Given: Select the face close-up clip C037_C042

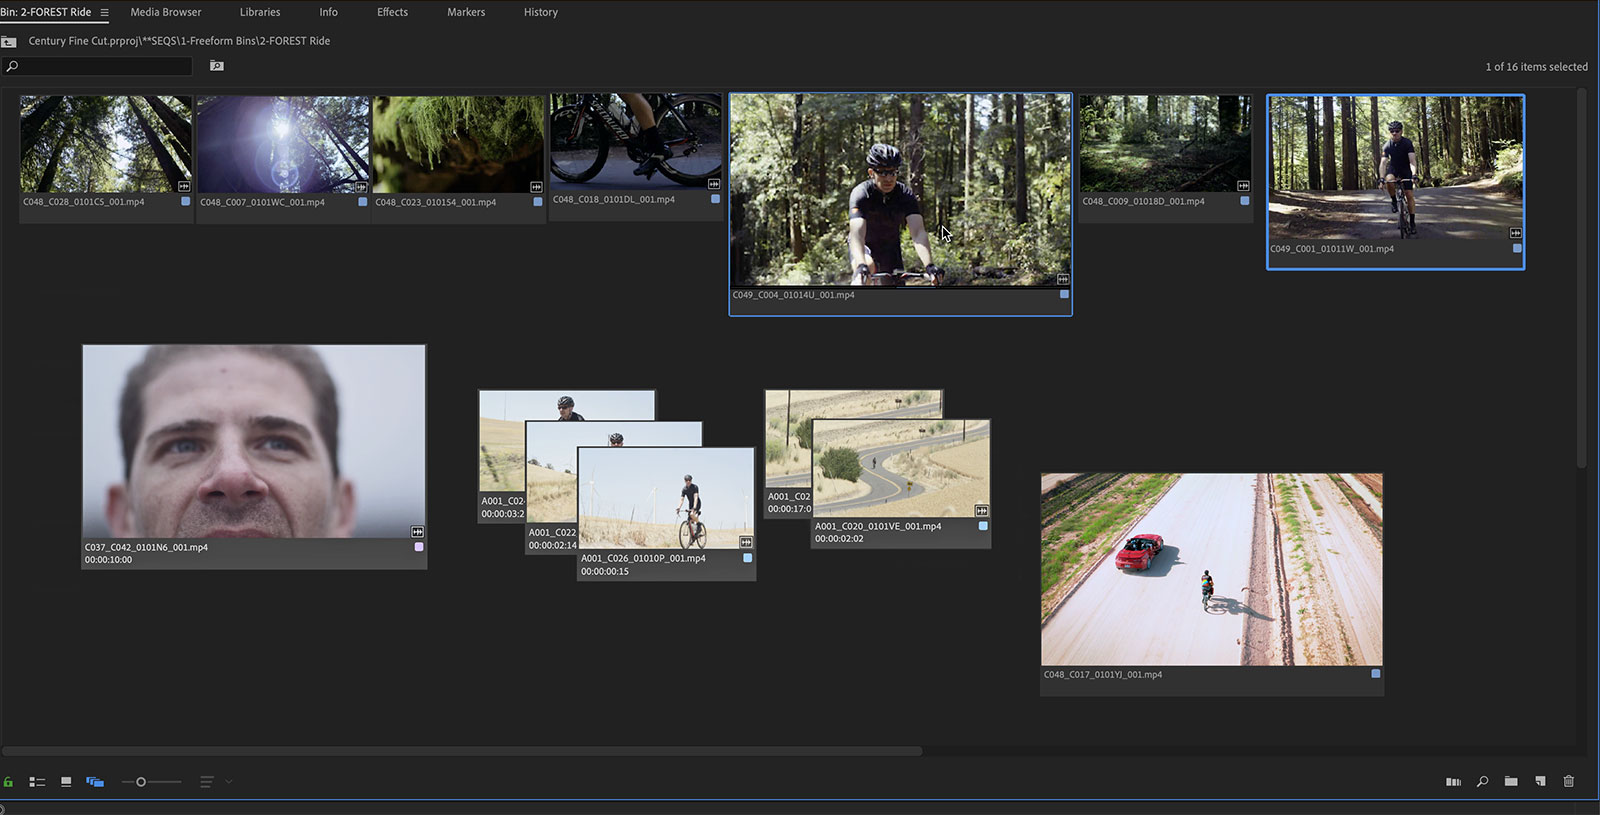Looking at the screenshot, I should pos(254,441).
